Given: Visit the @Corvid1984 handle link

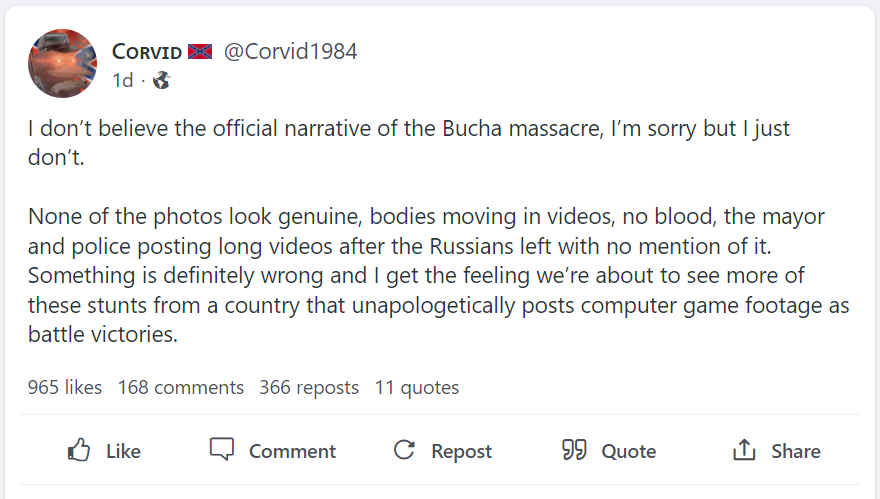Looking at the screenshot, I should coord(290,52).
